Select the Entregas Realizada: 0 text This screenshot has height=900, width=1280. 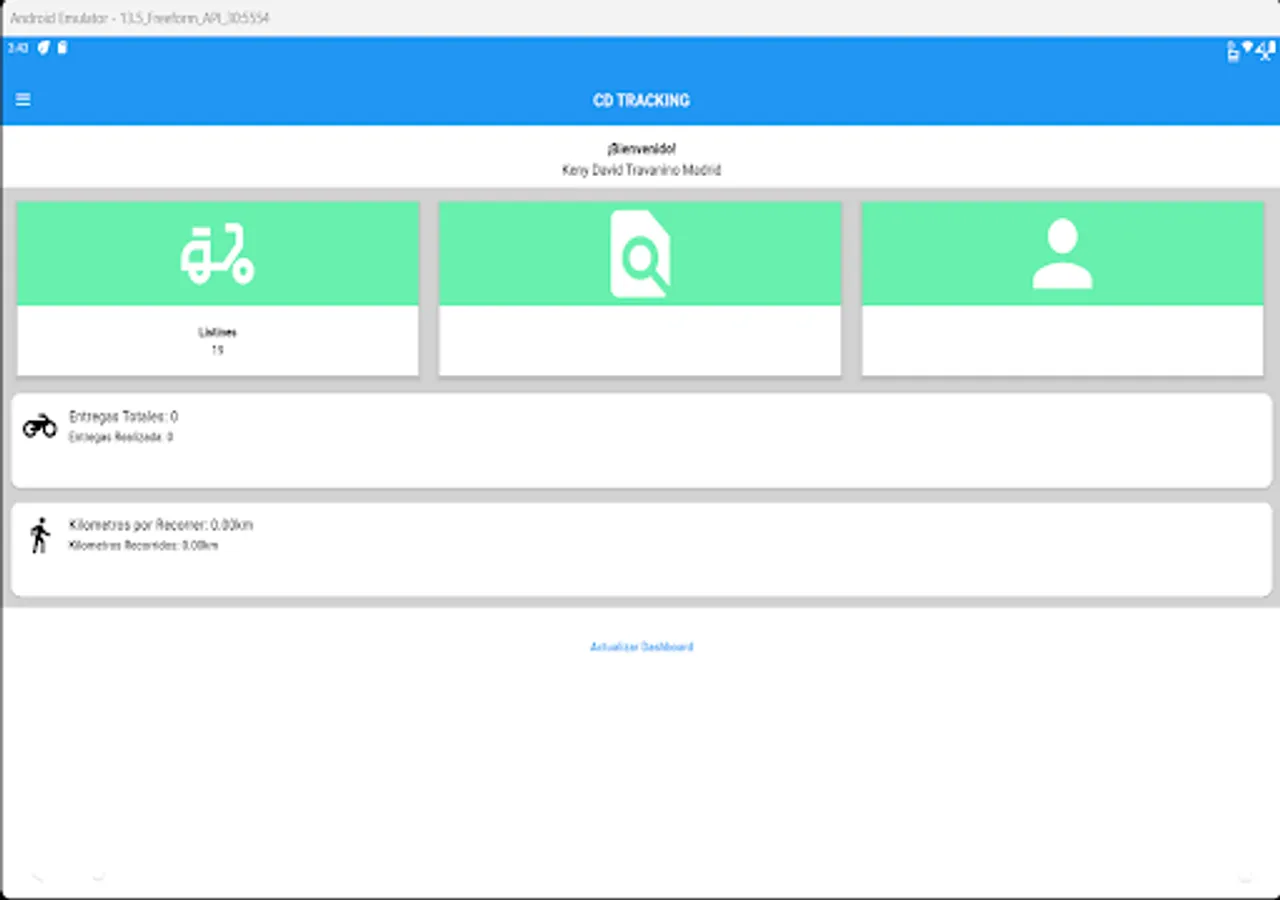pyautogui.click(x=118, y=437)
